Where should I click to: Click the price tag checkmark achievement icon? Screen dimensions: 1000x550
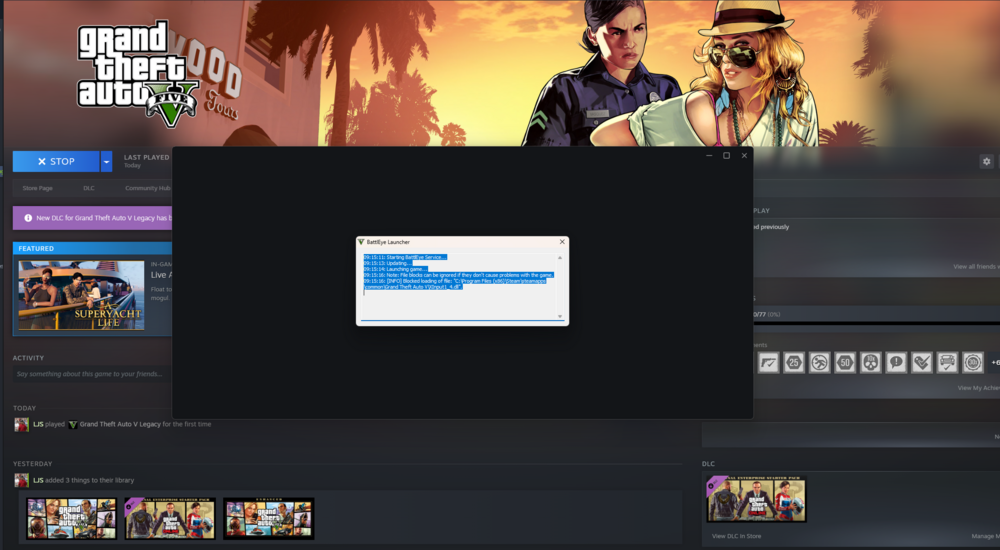tap(922, 362)
